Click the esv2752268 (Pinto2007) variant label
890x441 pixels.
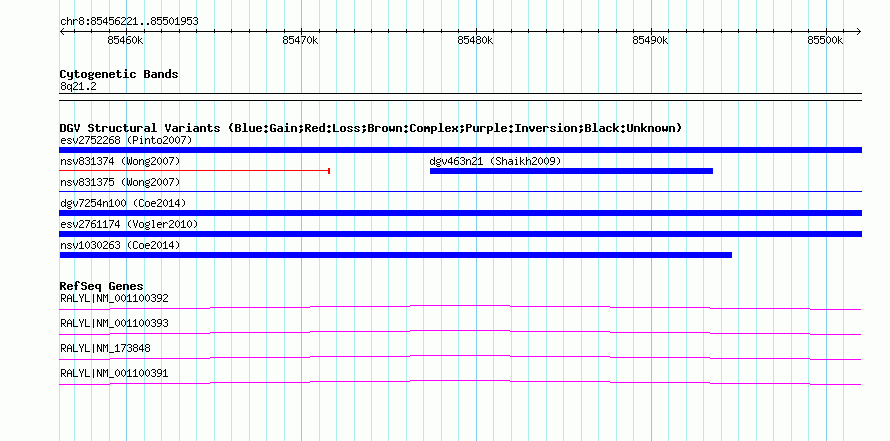126,140
